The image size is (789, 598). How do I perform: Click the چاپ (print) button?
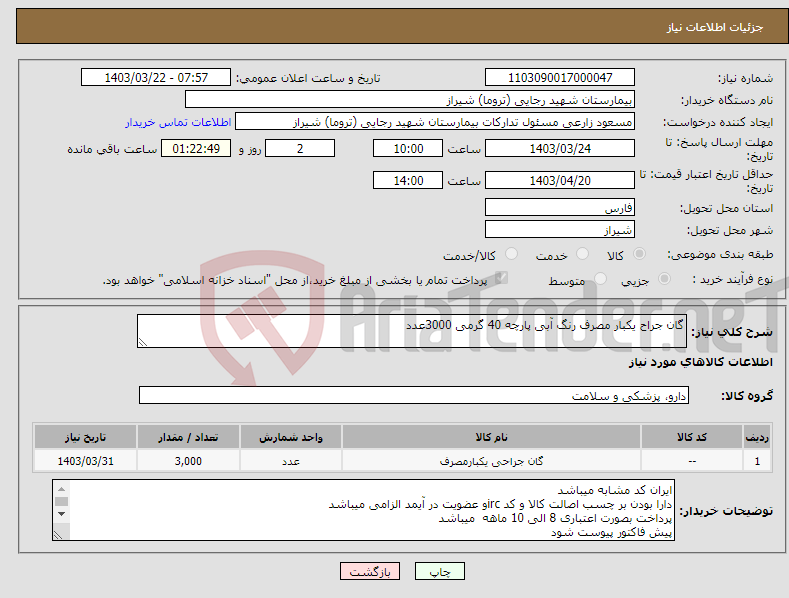(439, 571)
